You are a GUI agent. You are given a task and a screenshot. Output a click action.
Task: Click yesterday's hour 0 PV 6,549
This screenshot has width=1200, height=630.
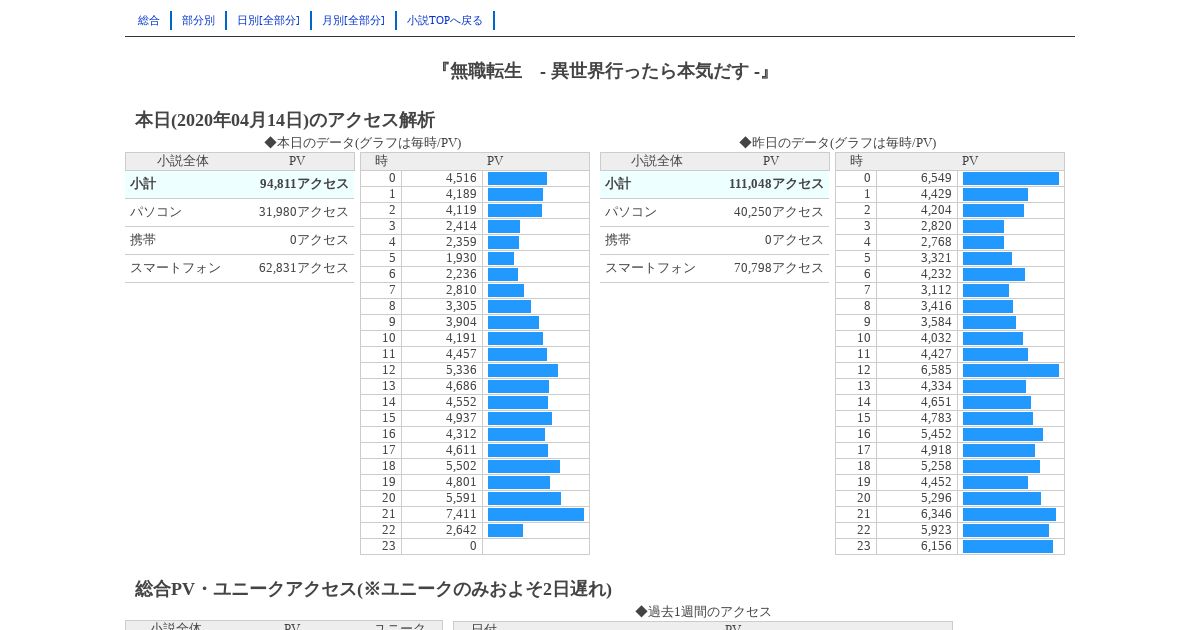pyautogui.click(x=936, y=178)
